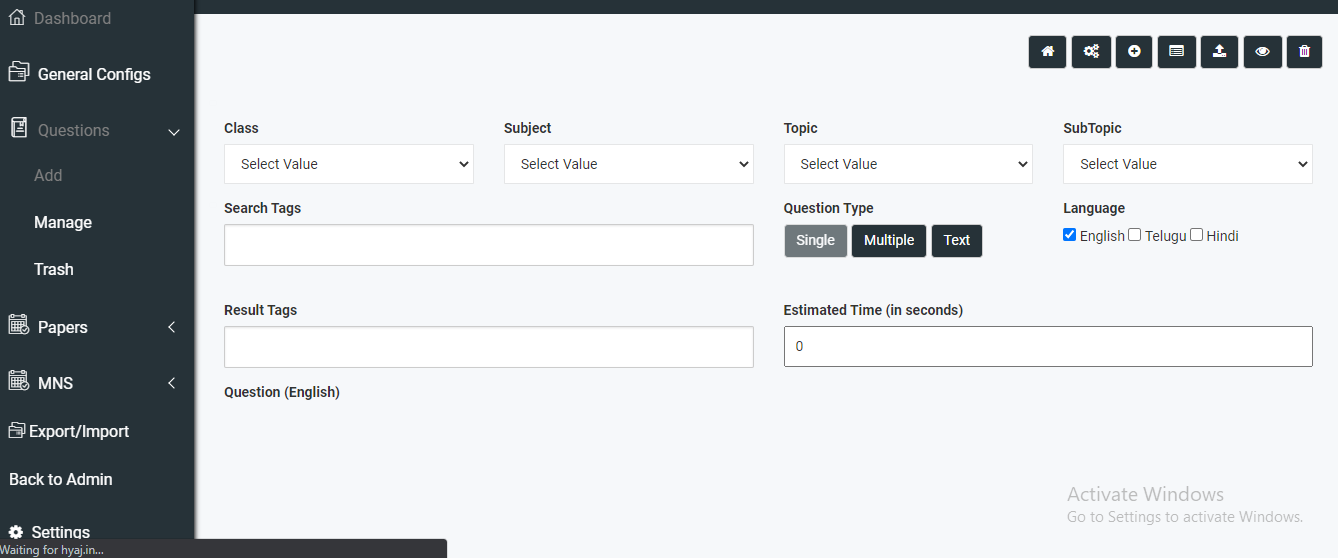This screenshot has width=1338, height=558.
Task: Open the gears configuration icon button
Action: 1091,52
